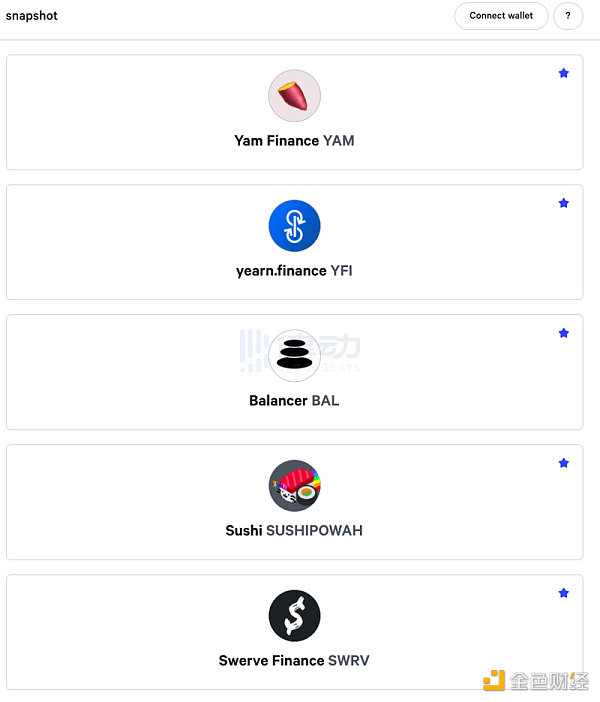The height and width of the screenshot is (702, 600).
Task: Toggle the yearn.finance favorite star
Action: pos(564,203)
